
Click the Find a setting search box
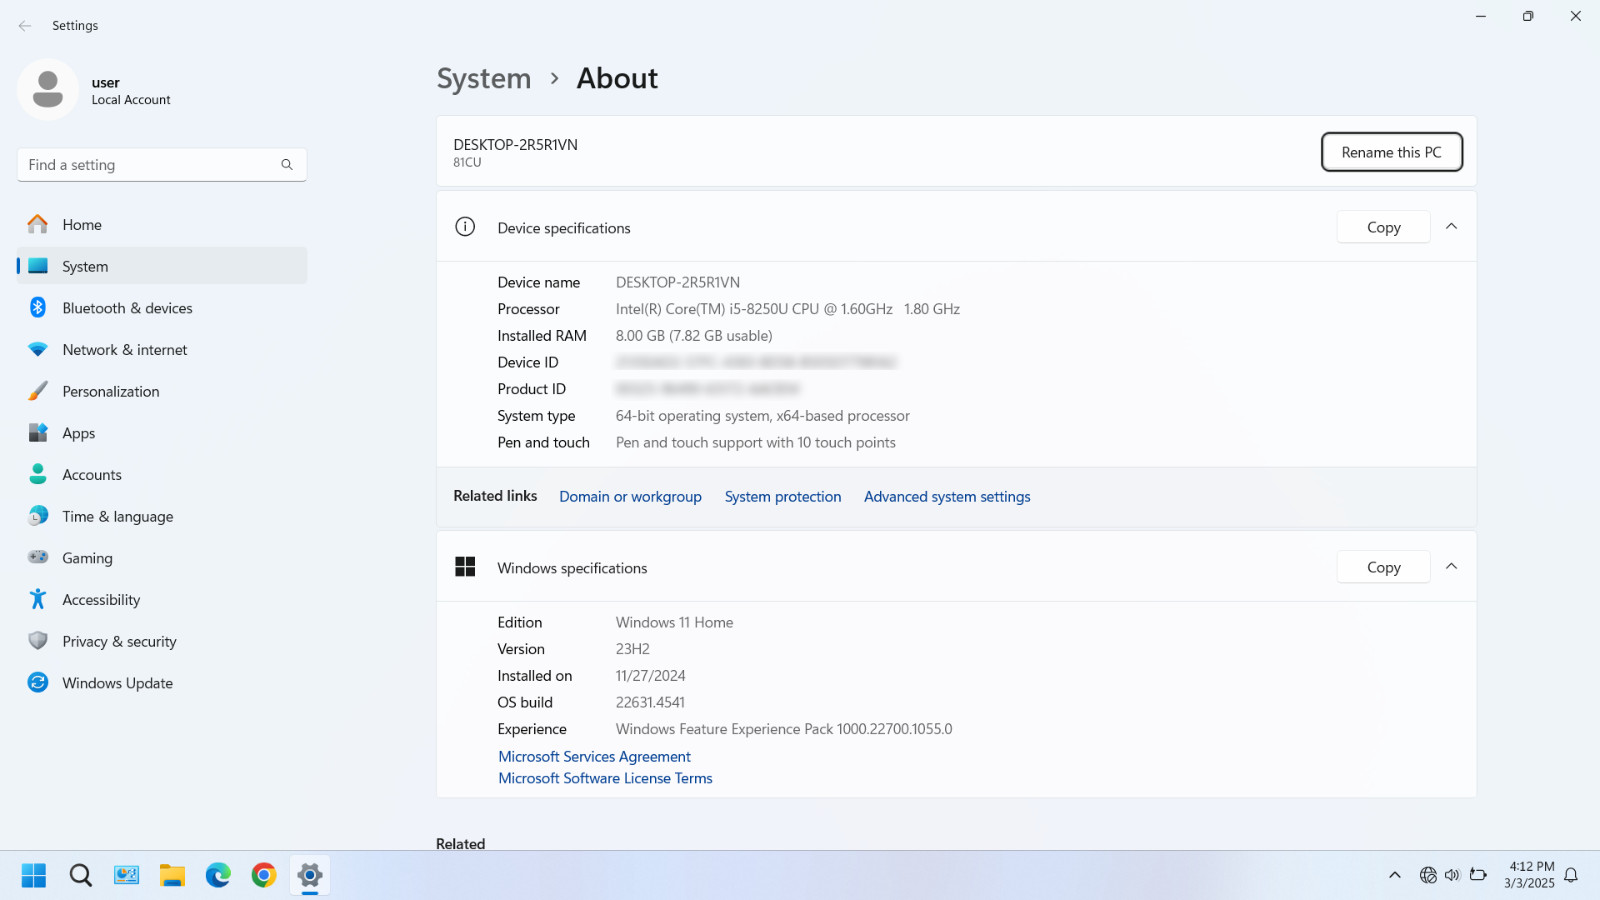[162, 165]
